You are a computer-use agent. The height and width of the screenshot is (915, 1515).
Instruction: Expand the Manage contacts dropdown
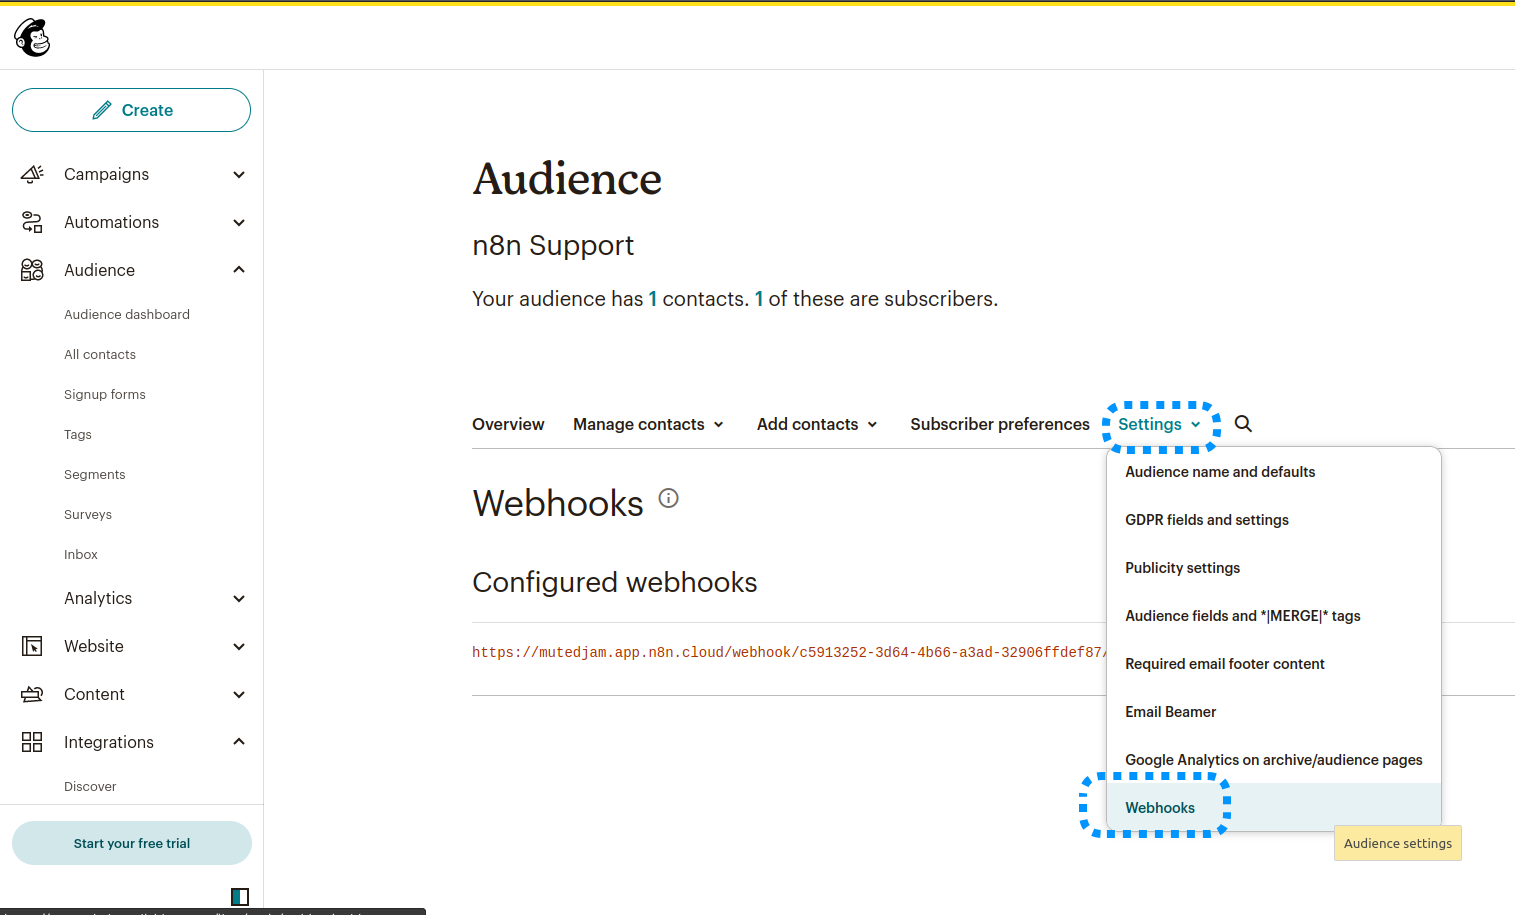tap(647, 424)
